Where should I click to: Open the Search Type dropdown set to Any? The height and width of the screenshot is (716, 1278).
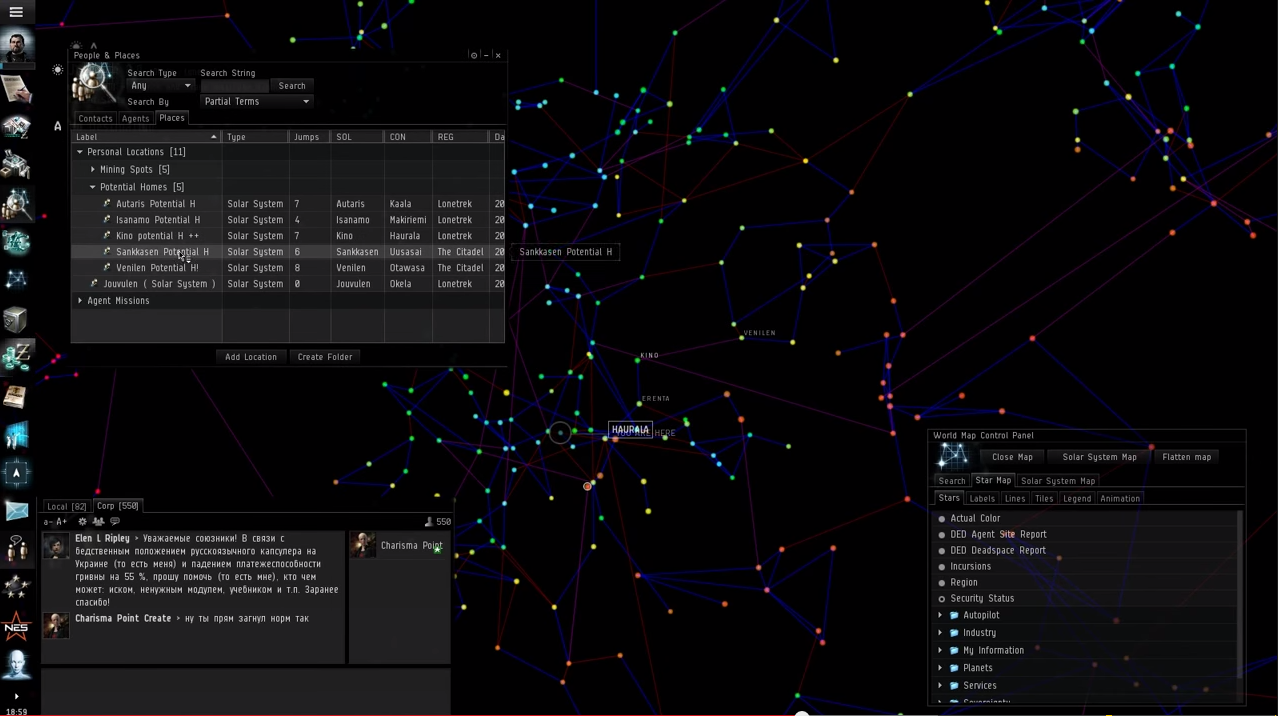160,86
